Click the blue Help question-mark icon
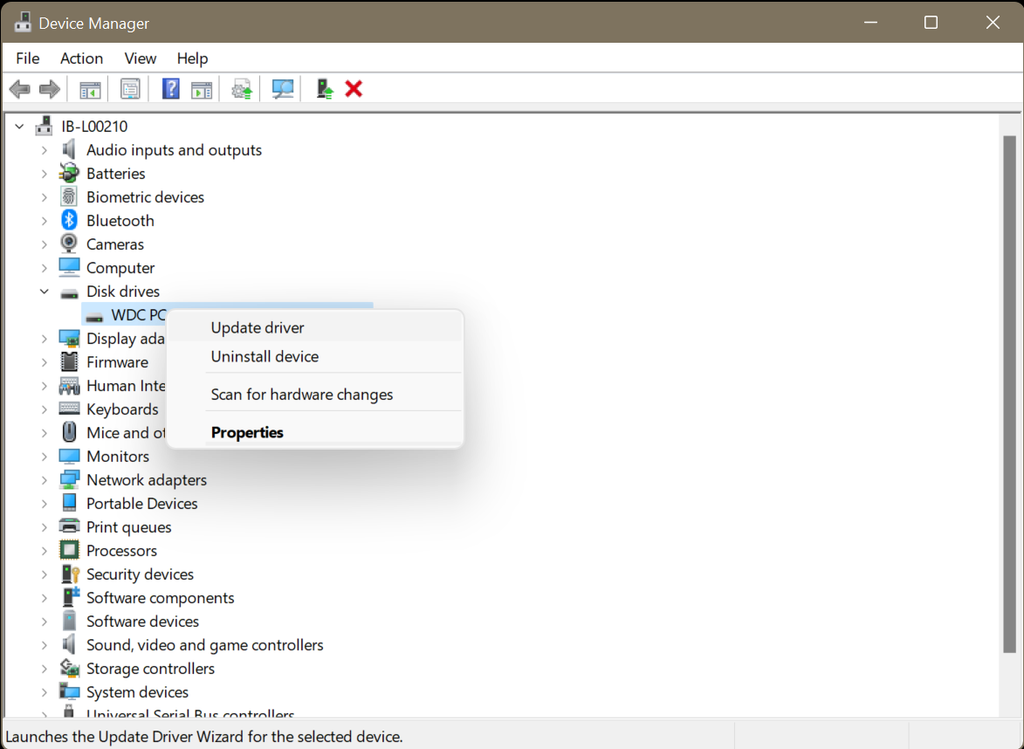The height and width of the screenshot is (749, 1024). coord(170,89)
